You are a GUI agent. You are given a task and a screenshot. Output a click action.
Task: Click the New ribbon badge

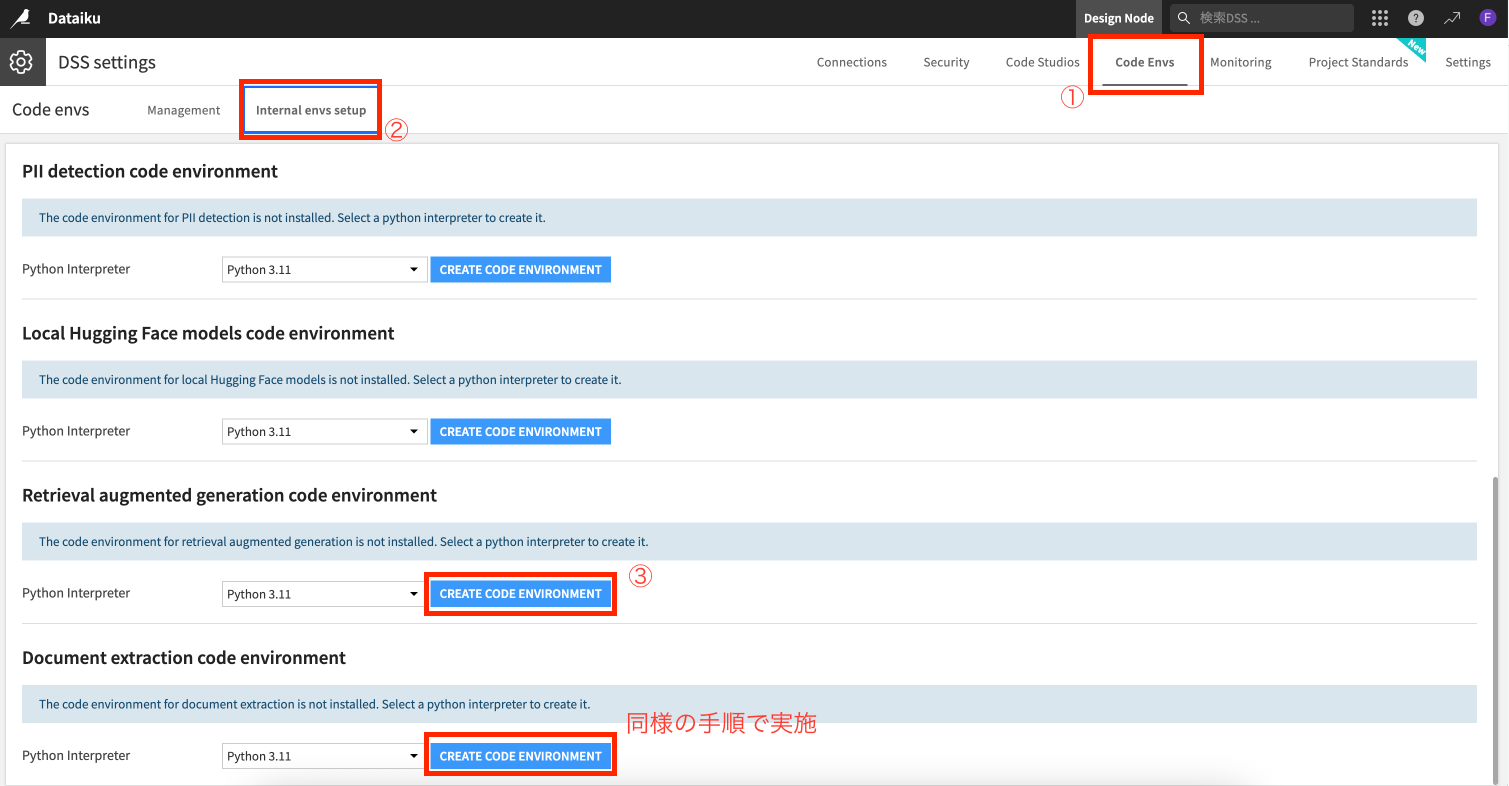[x=1411, y=50]
